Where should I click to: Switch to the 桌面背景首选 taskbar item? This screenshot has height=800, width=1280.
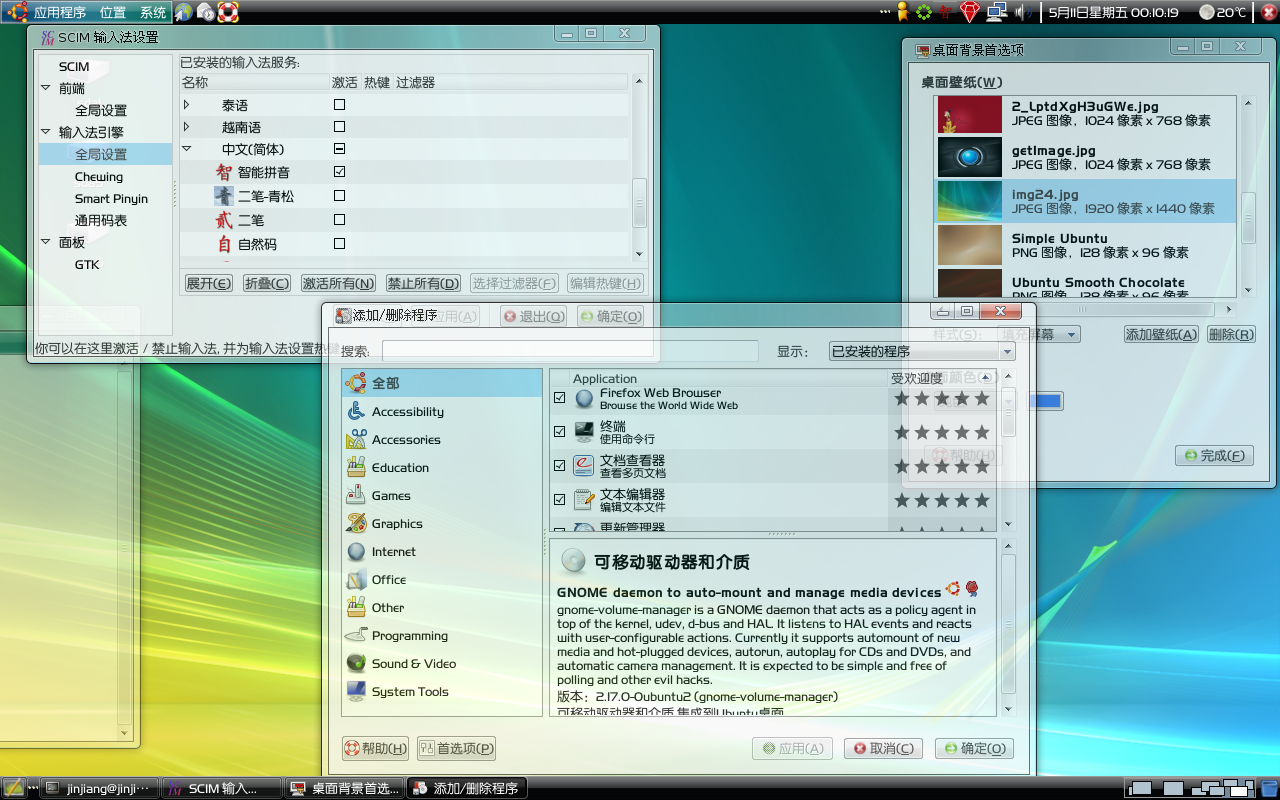(344, 788)
